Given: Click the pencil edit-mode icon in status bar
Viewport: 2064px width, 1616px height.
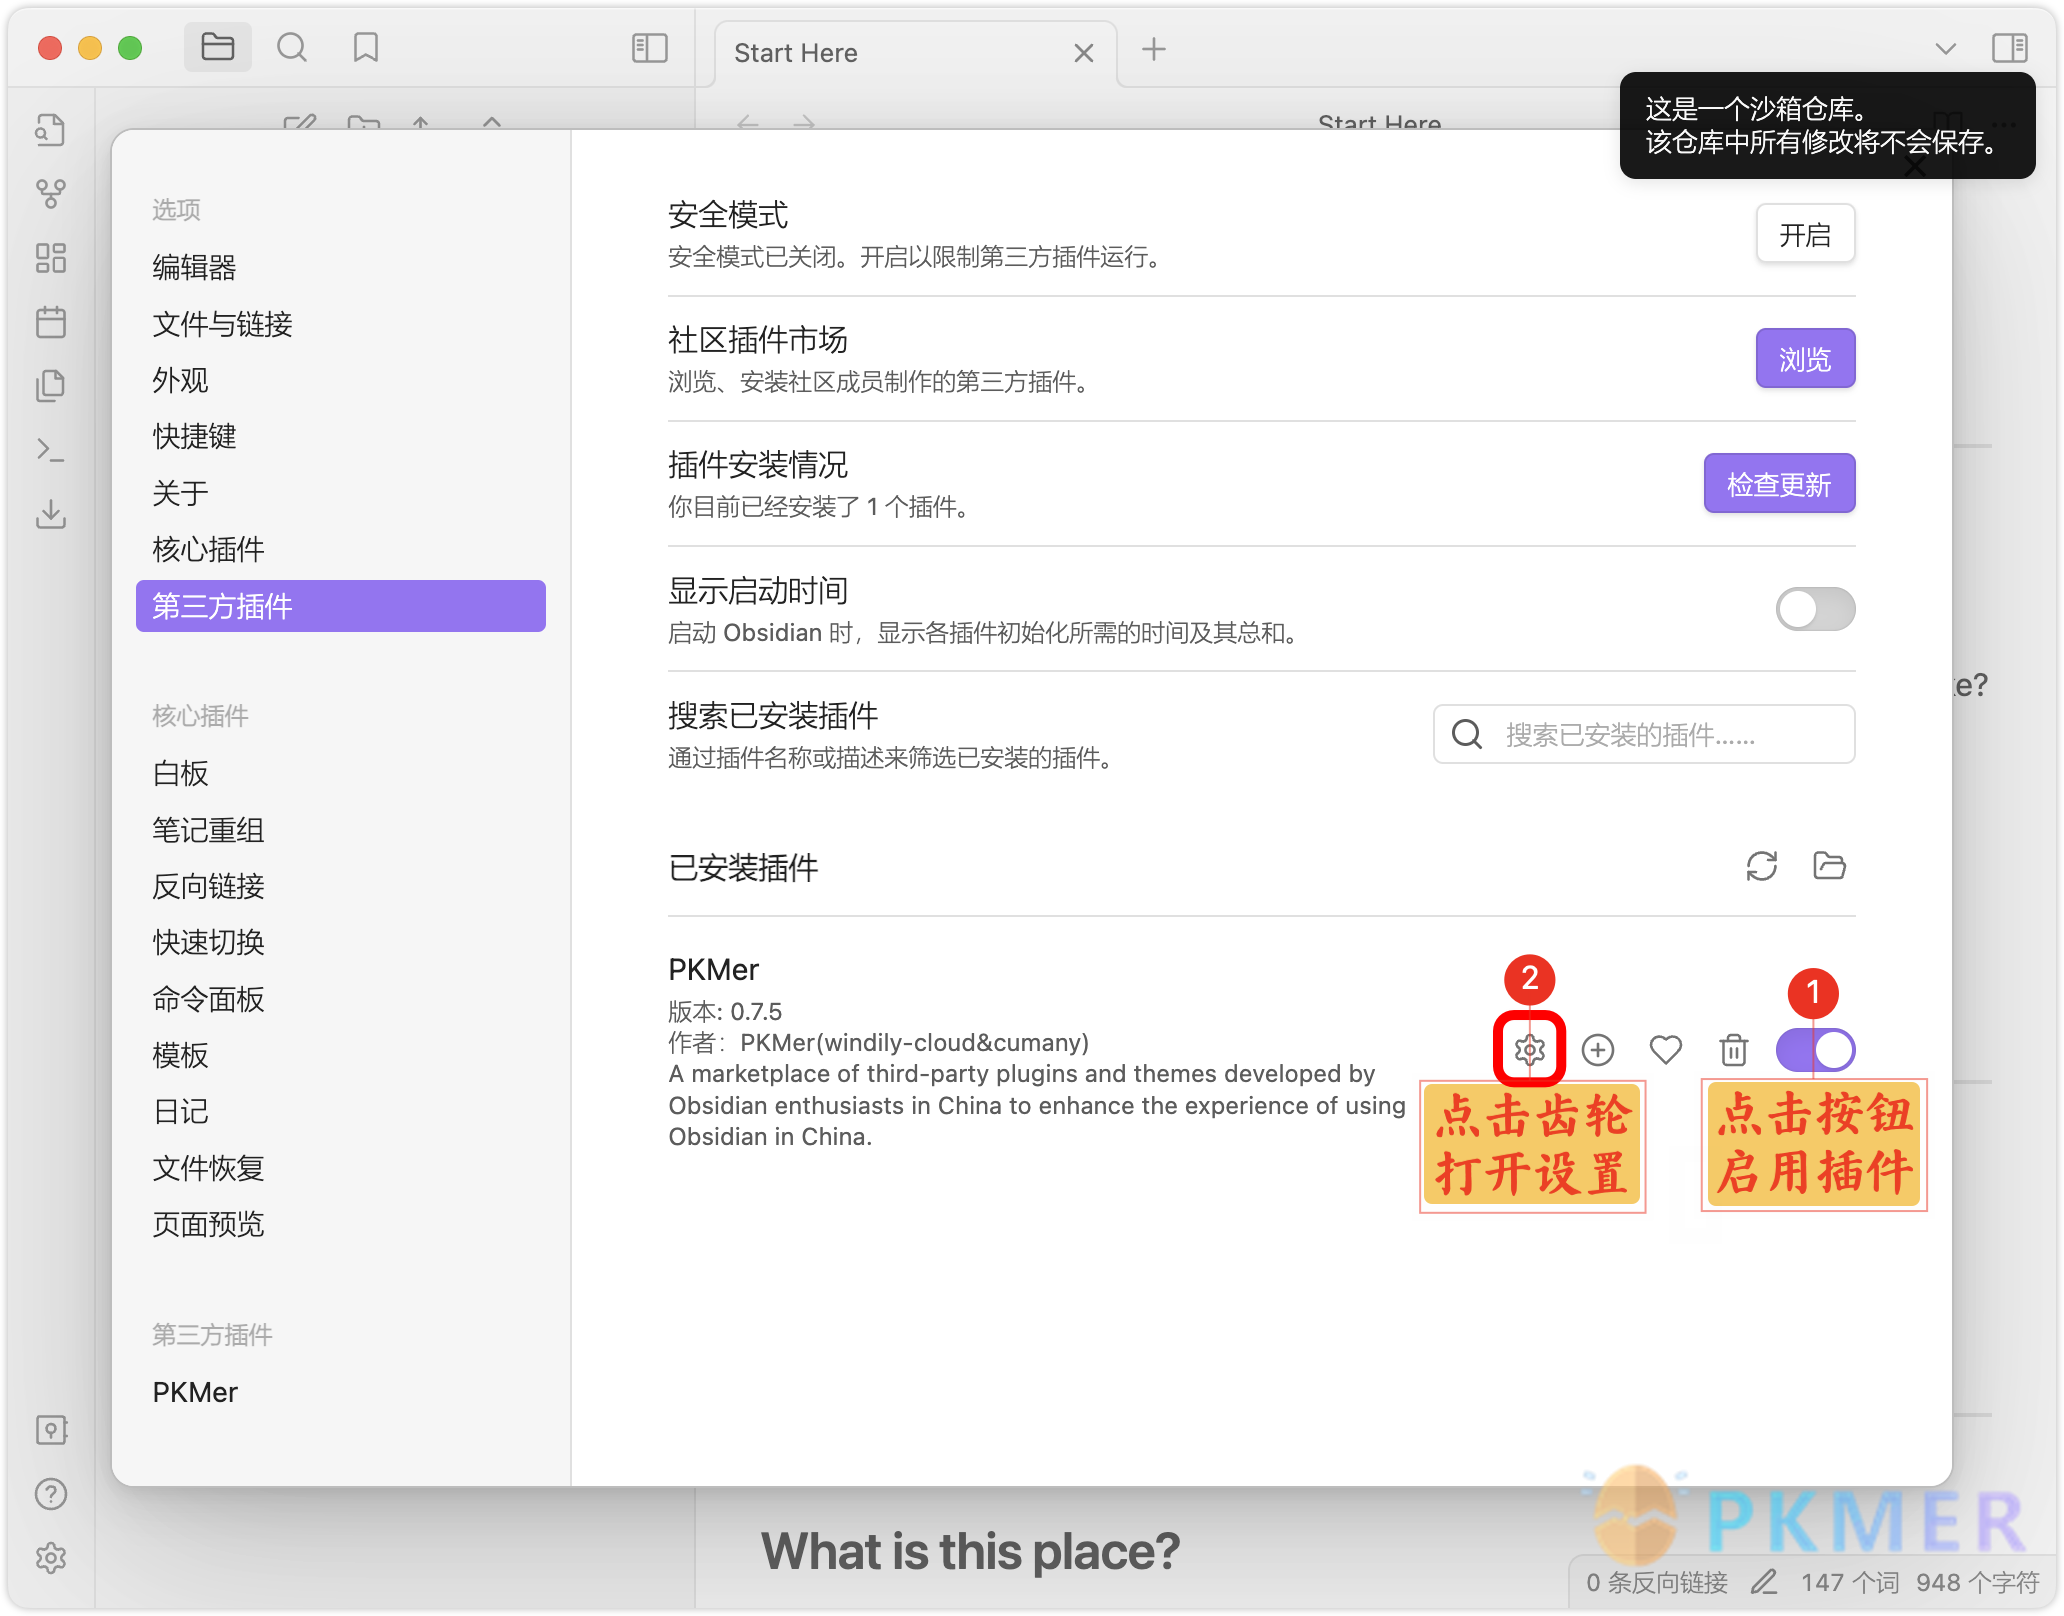Looking at the screenshot, I should (1764, 1582).
